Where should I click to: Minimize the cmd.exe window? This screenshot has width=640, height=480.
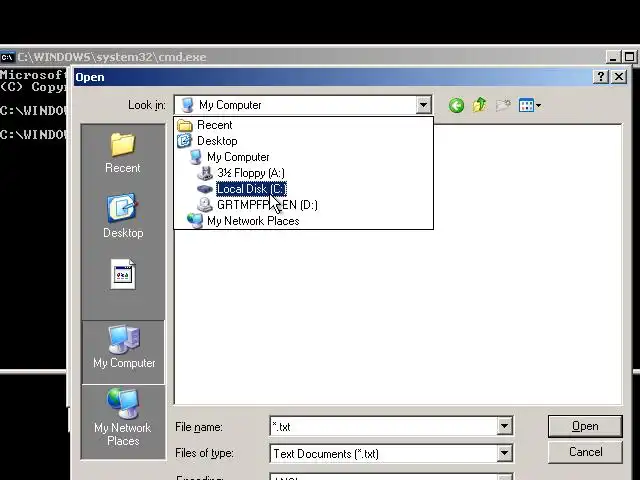613,57
